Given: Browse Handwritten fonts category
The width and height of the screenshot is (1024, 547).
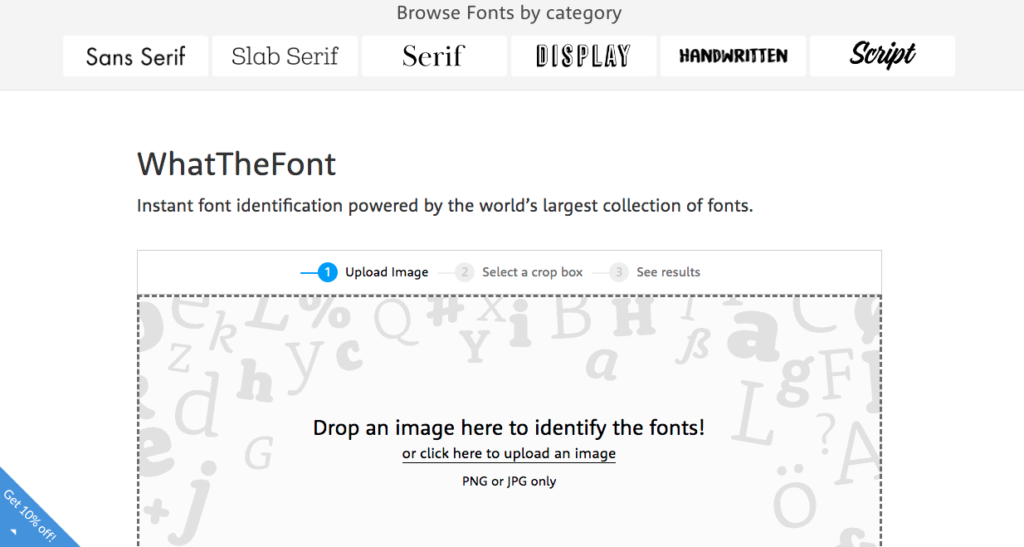Looking at the screenshot, I should point(733,56).
